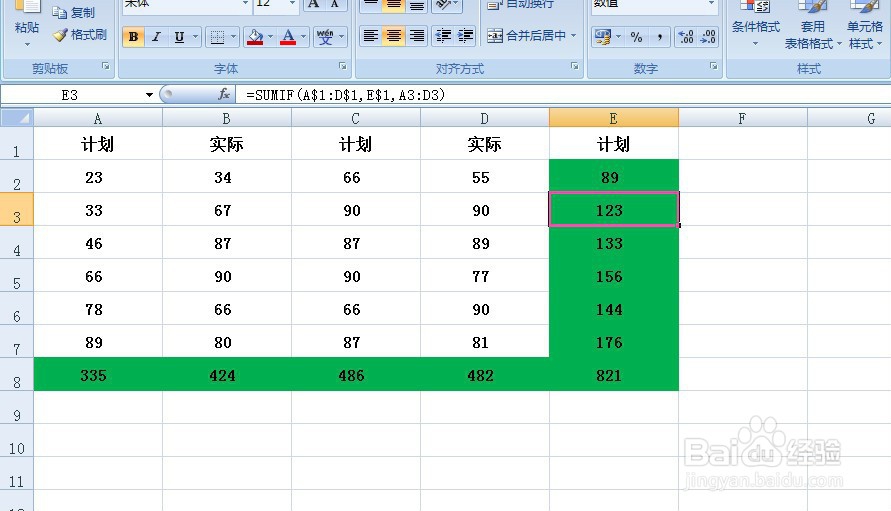The width and height of the screenshot is (891, 511).
Task: Toggle Underline formatting
Action: tap(179, 37)
